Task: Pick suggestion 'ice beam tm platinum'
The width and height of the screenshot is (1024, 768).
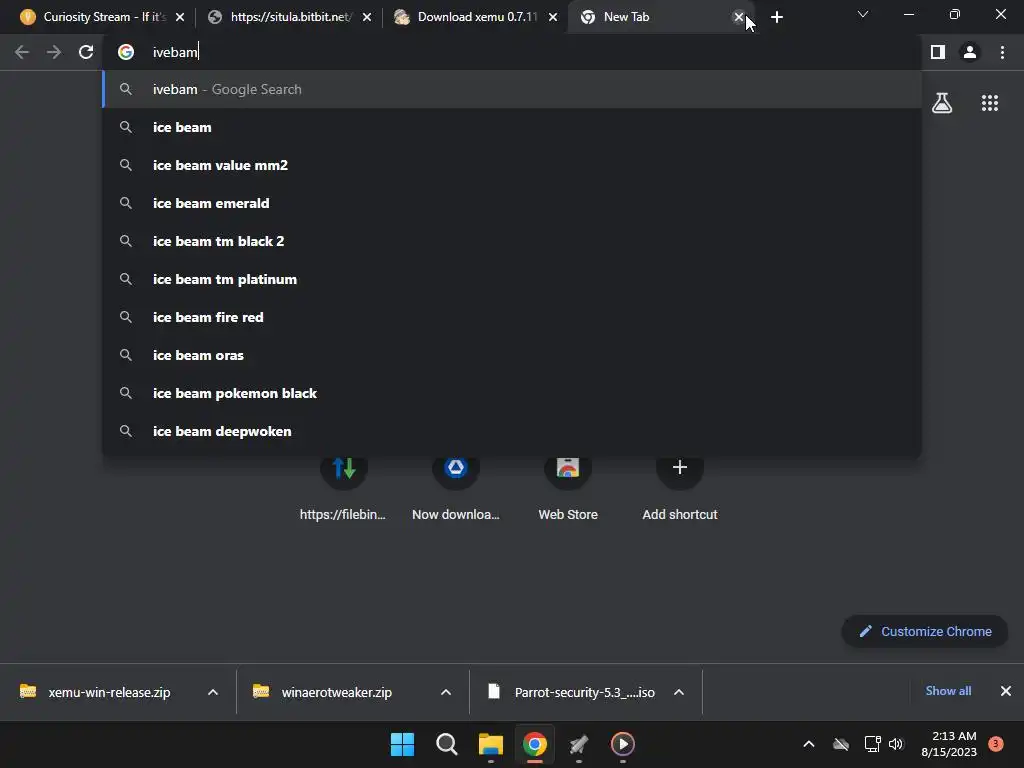Action: [512, 279]
